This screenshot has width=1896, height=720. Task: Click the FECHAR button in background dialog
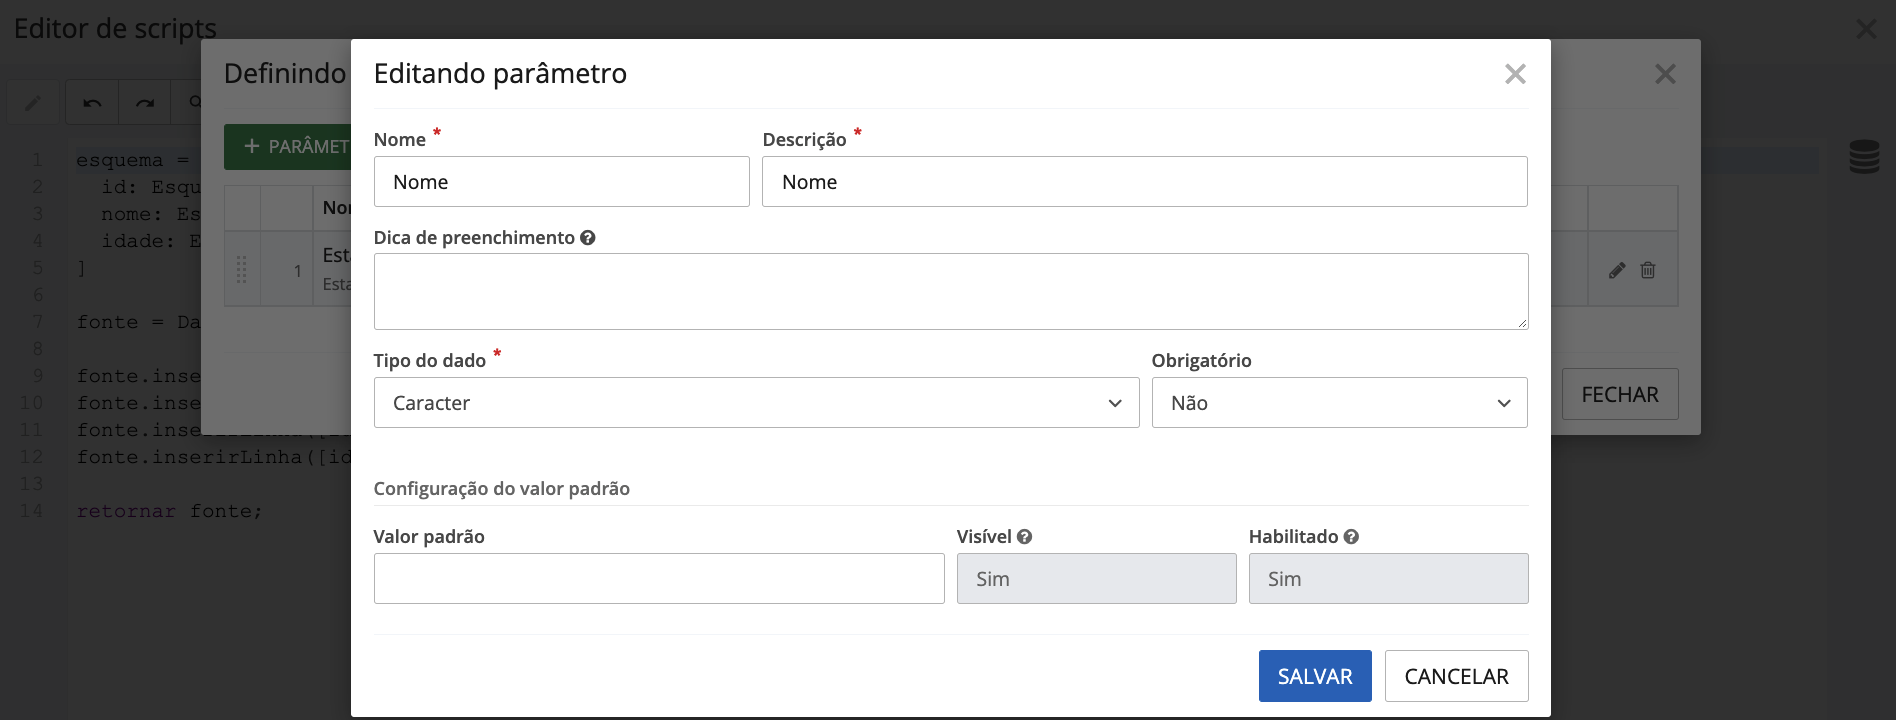tap(1620, 394)
